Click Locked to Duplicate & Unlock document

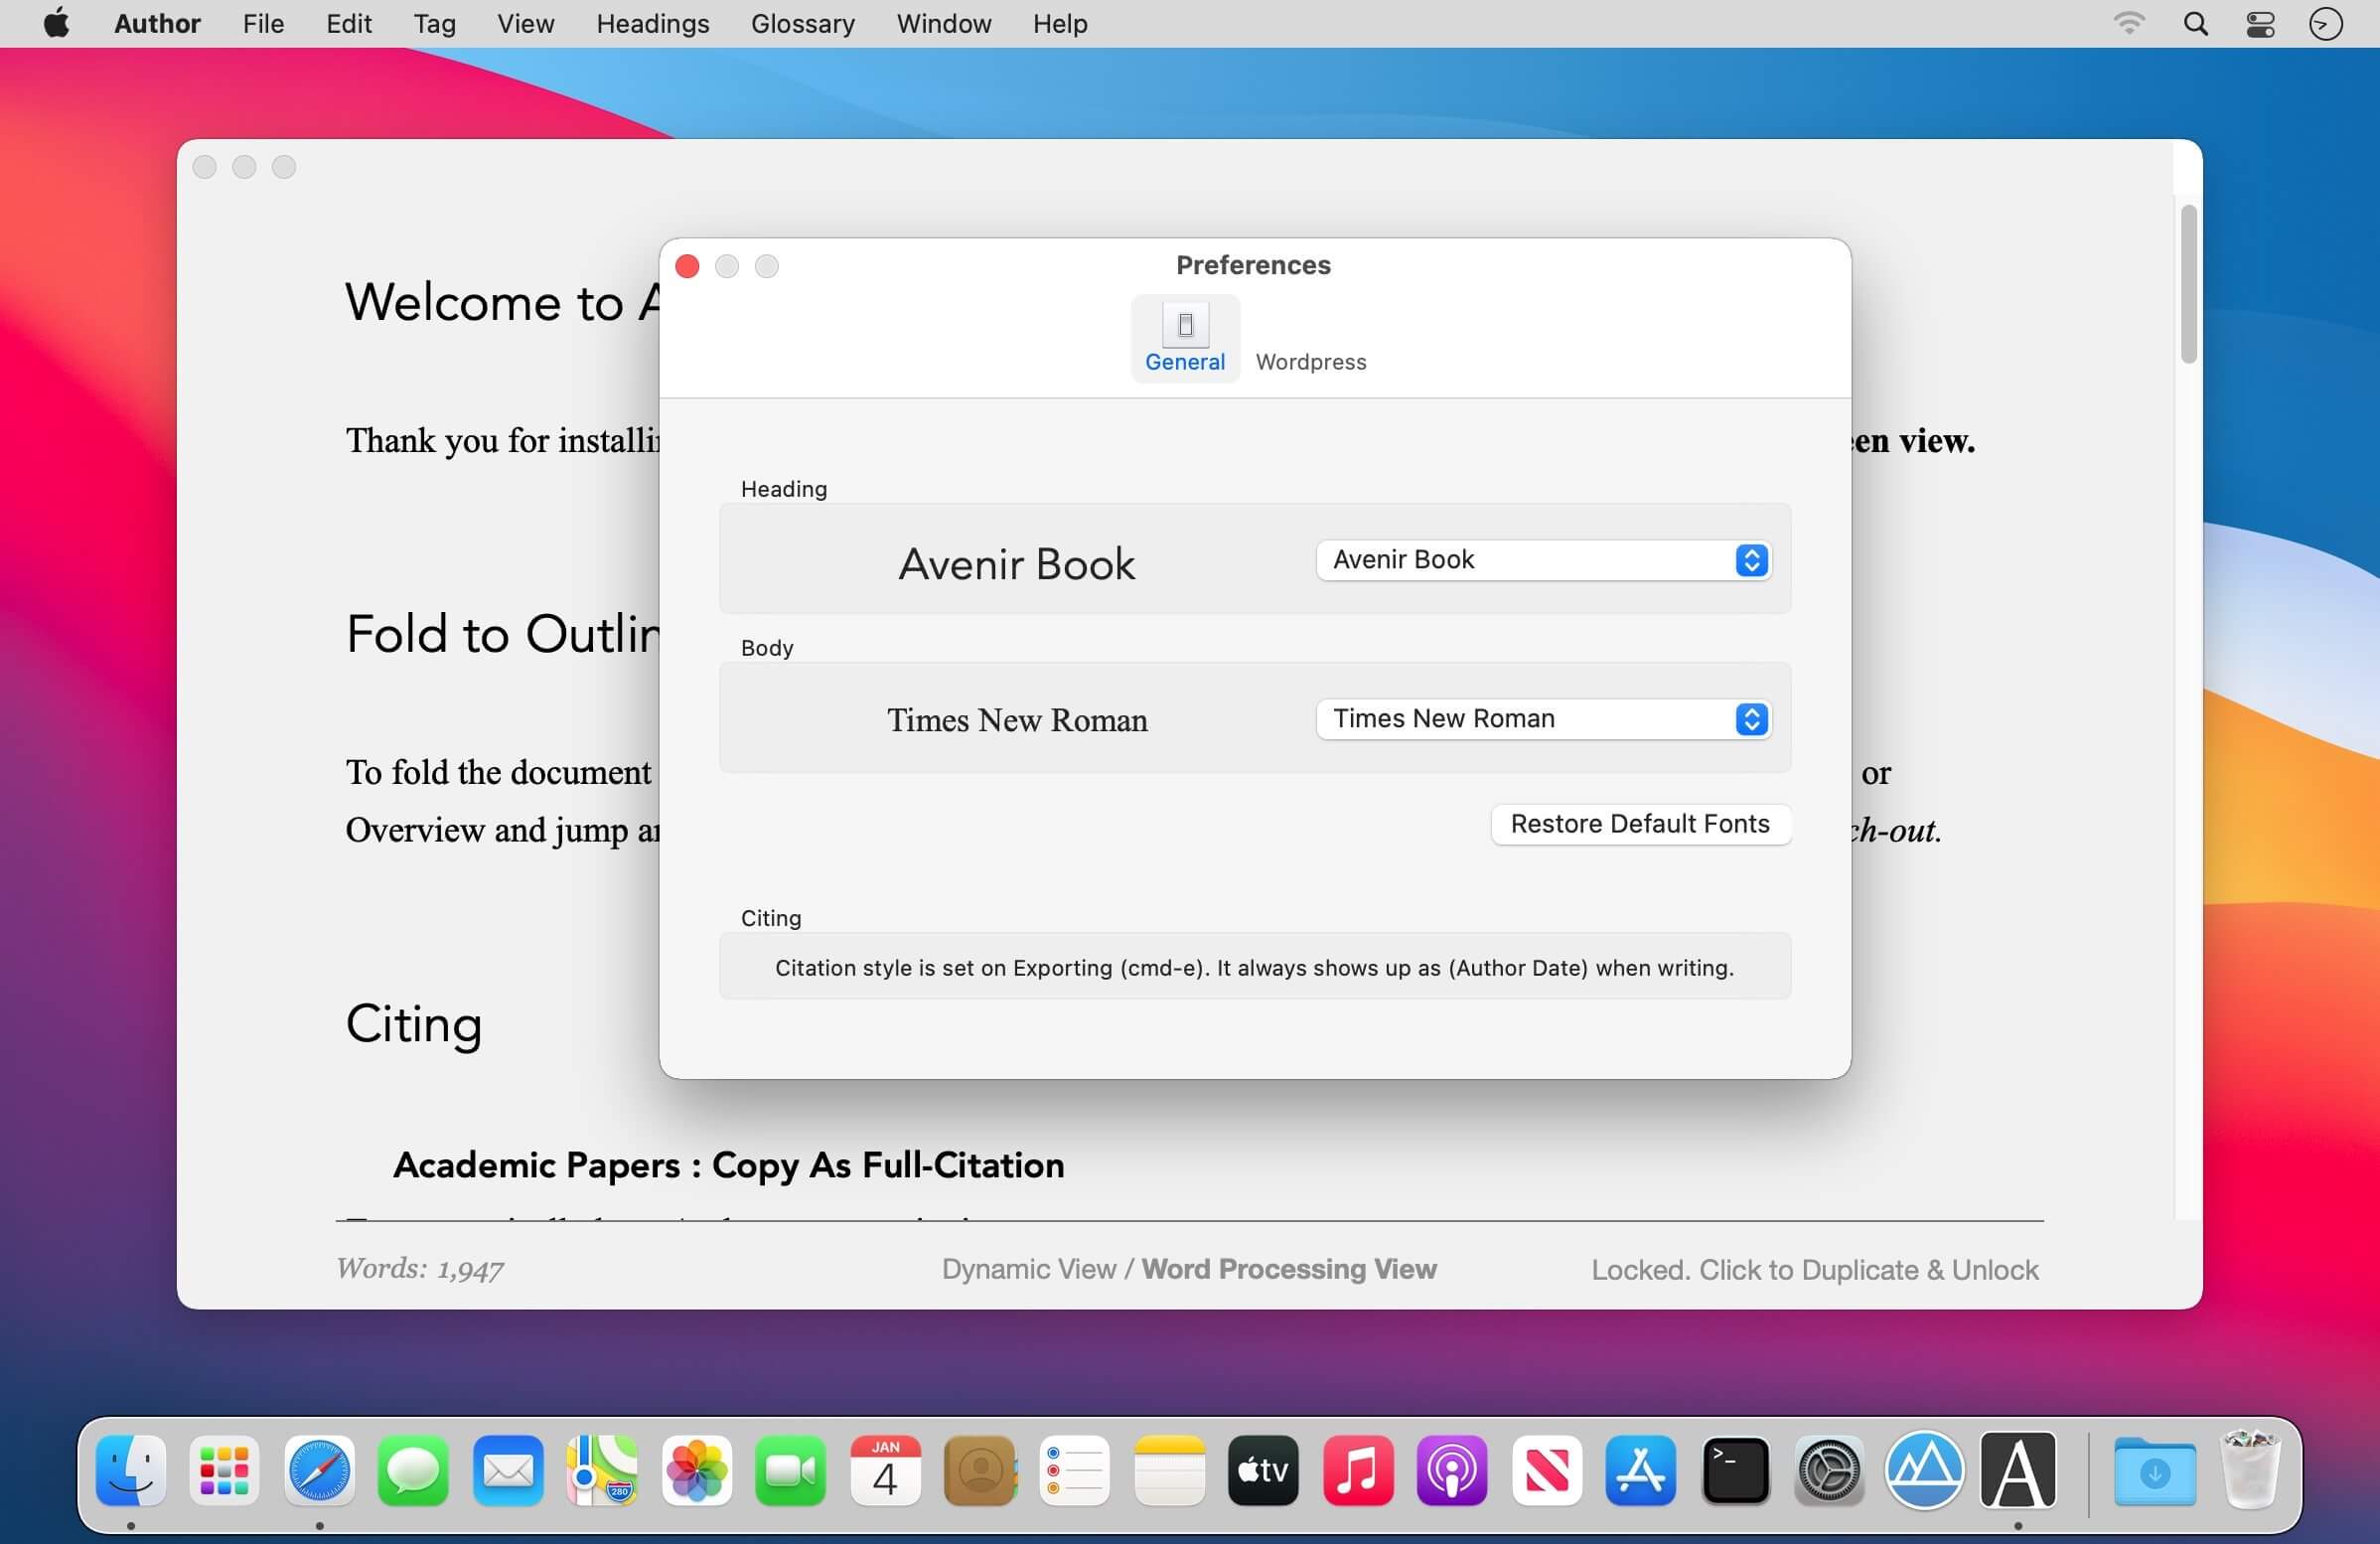(1814, 1270)
